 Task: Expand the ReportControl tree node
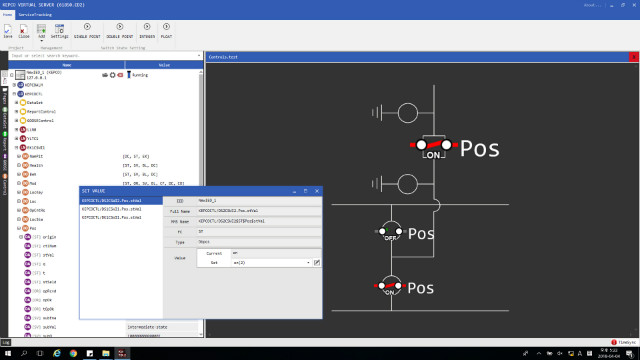(x=17, y=111)
